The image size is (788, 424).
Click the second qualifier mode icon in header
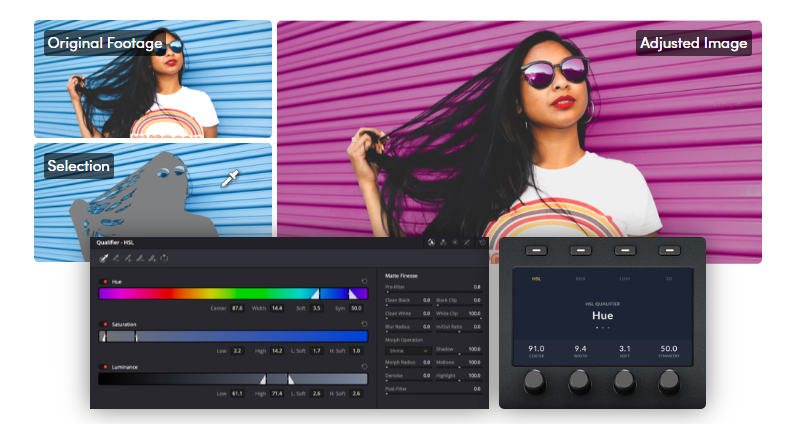click(x=443, y=242)
